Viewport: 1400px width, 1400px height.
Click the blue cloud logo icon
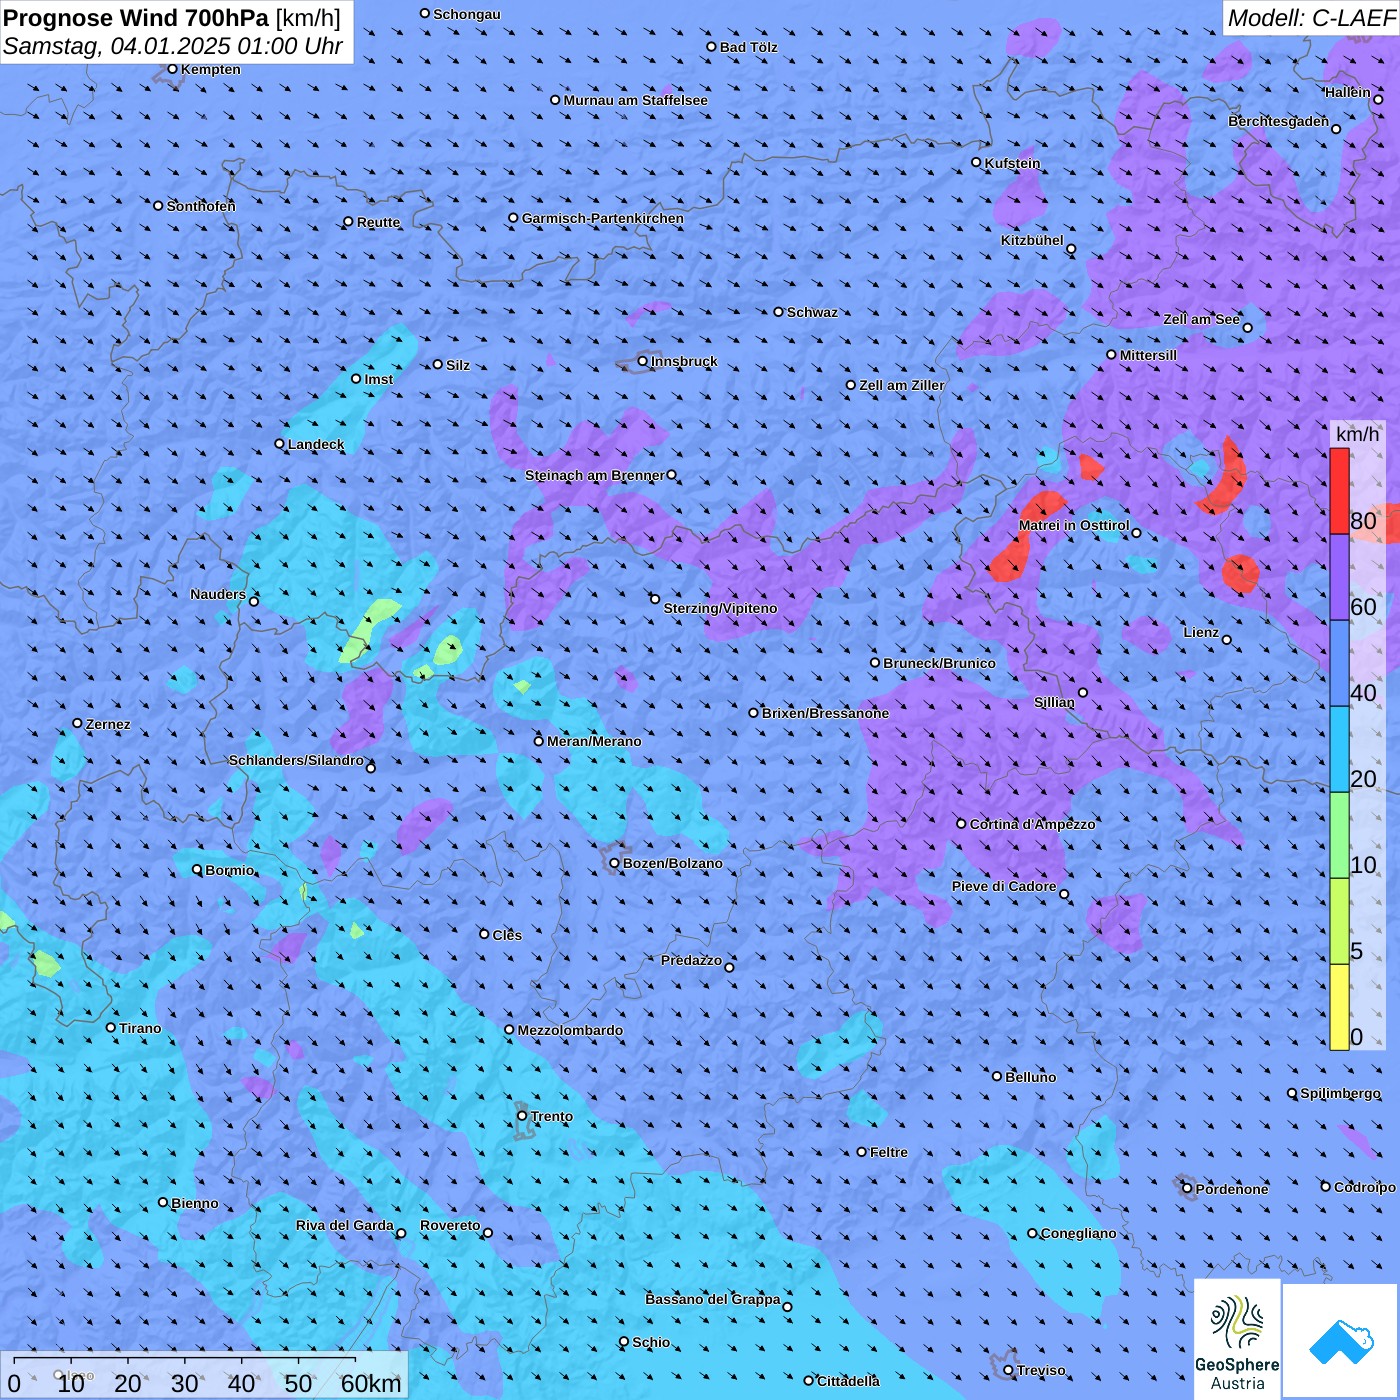[x=1341, y=1341]
